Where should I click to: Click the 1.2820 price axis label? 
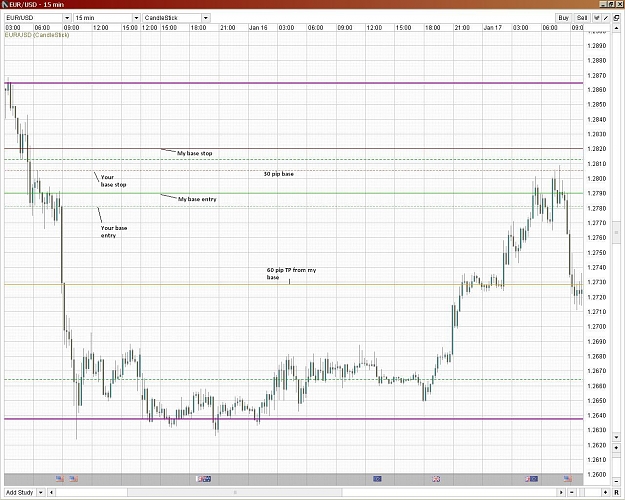(x=597, y=149)
